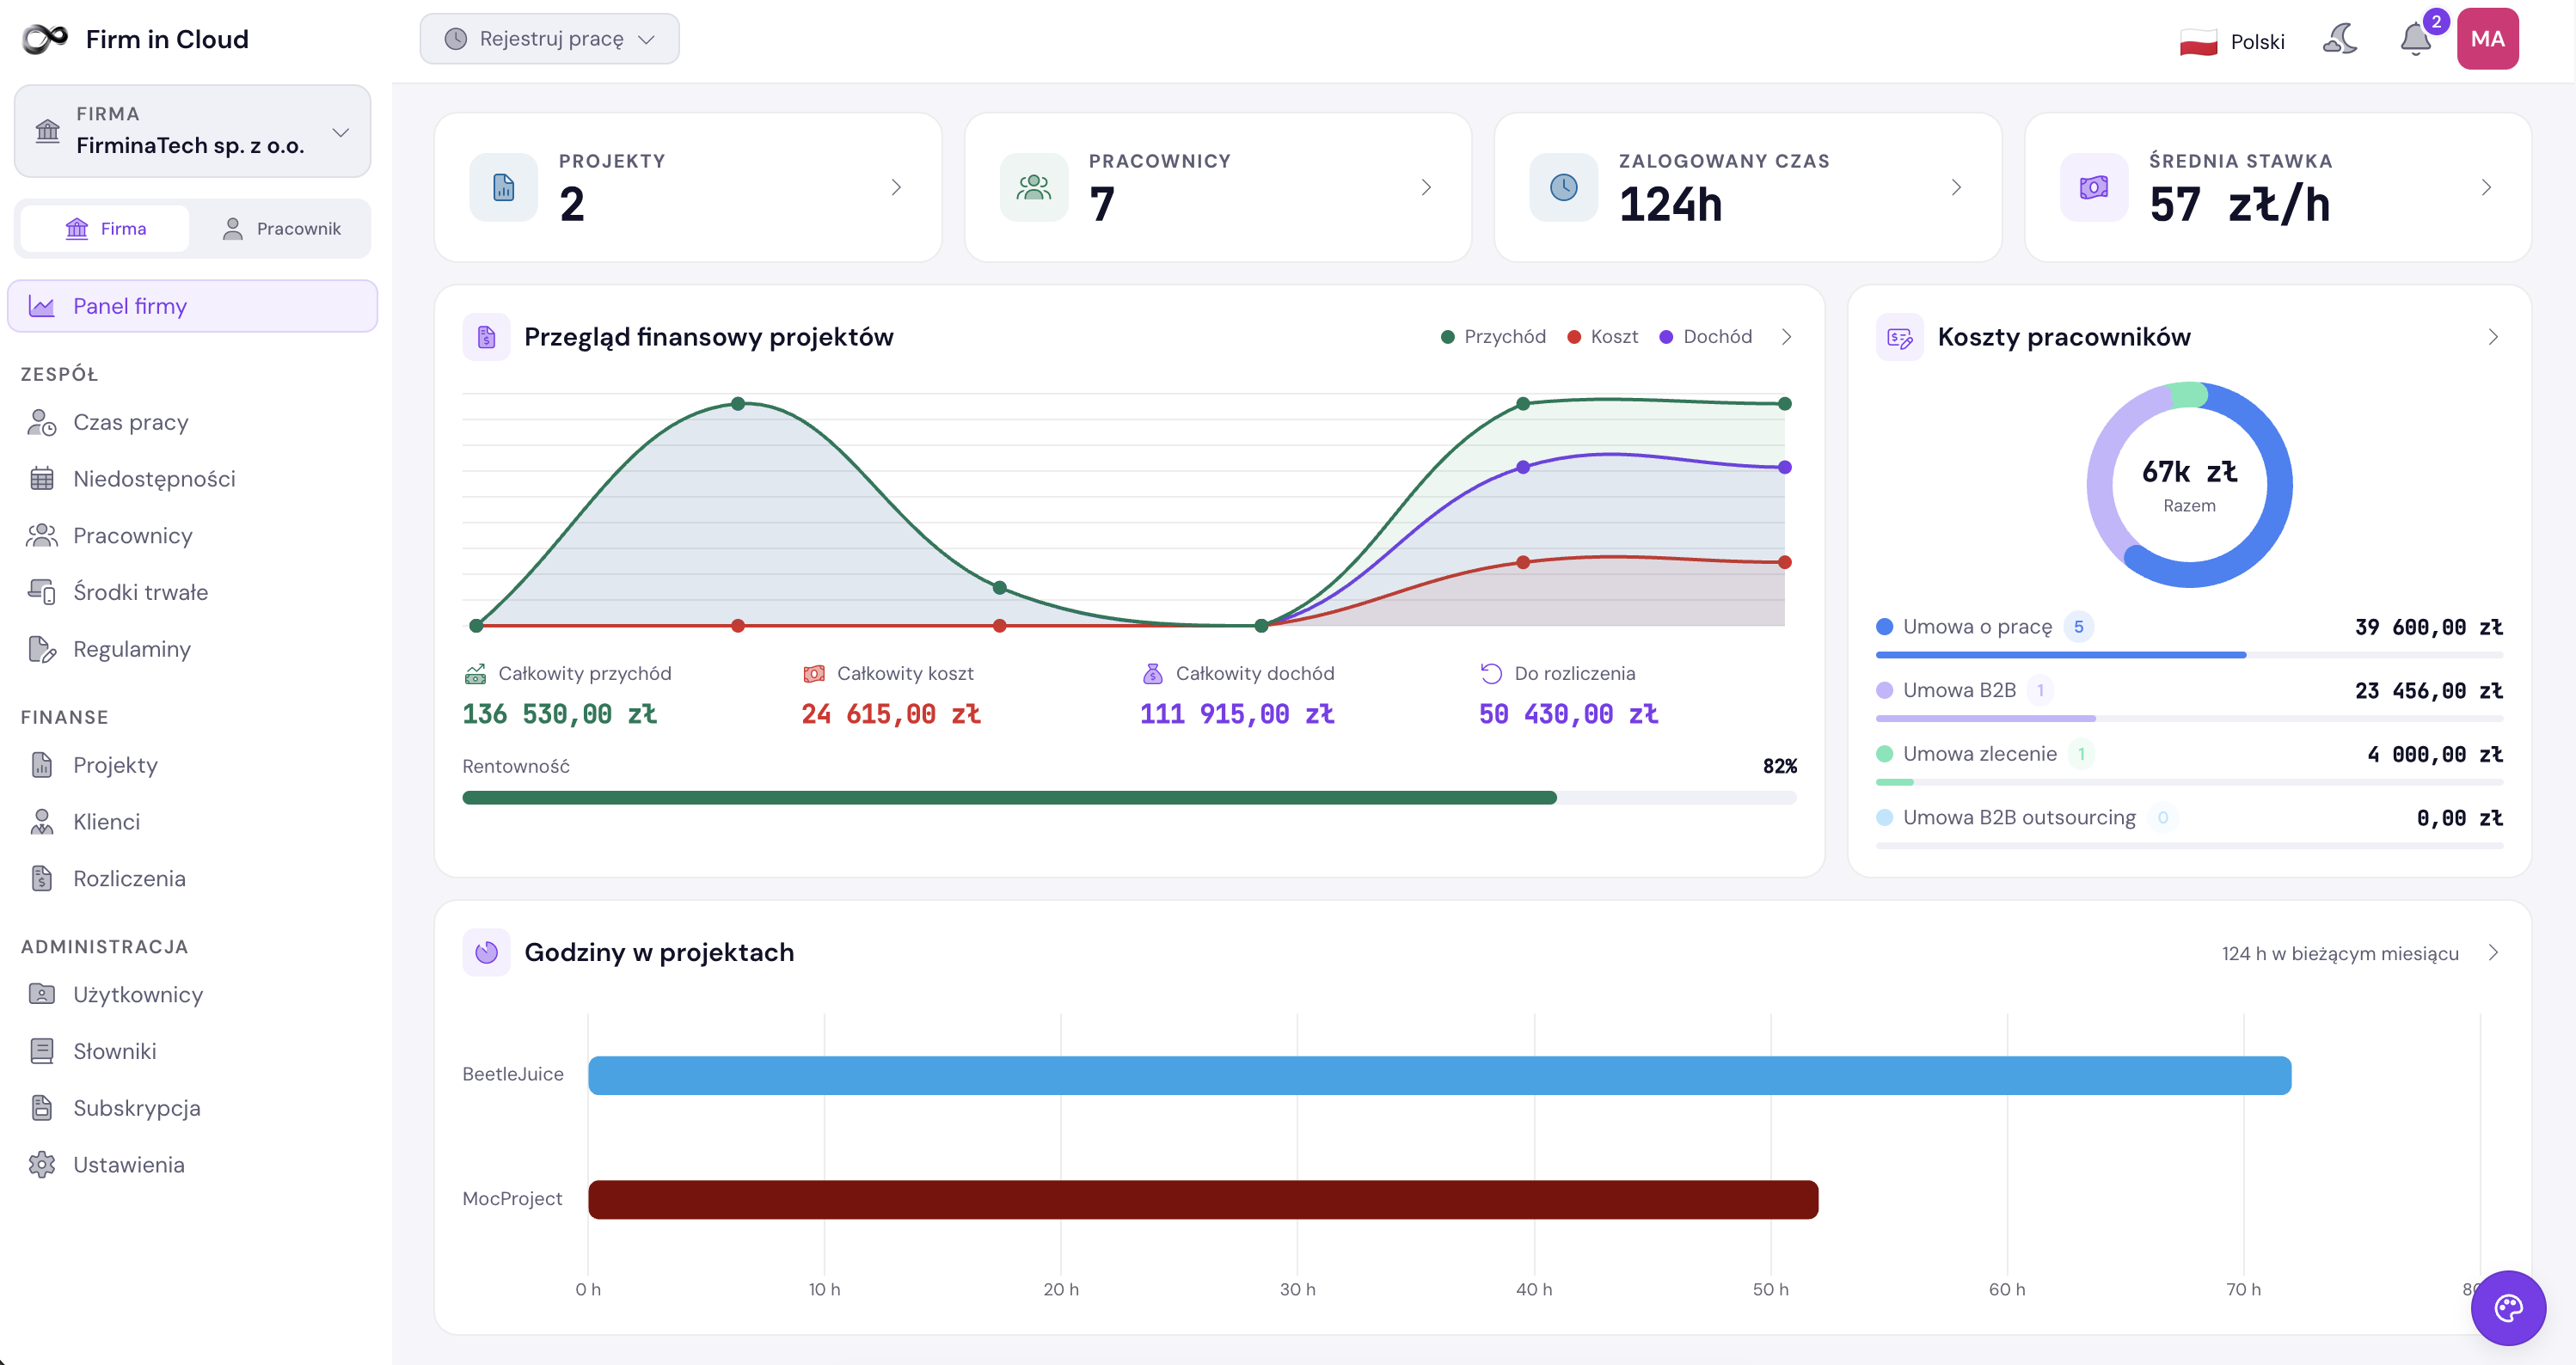Screen dimensions: 2576x1365
Task: Toggle Koszt series in chart legend
Action: [x=1602, y=337]
